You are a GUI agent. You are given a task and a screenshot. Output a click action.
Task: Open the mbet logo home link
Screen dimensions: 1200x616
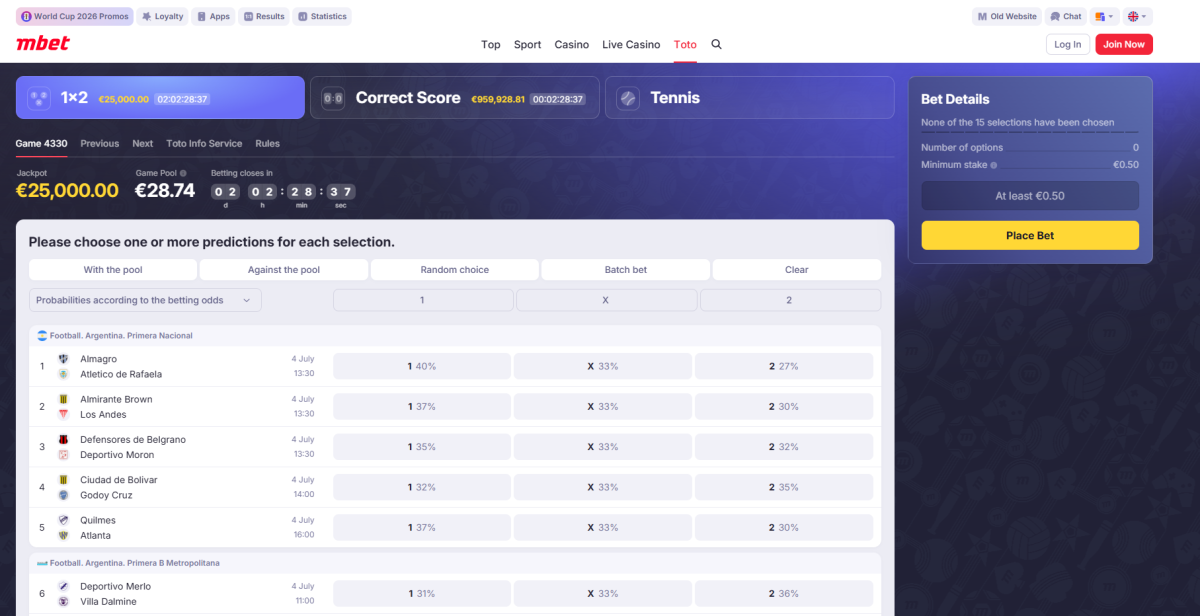point(42,44)
